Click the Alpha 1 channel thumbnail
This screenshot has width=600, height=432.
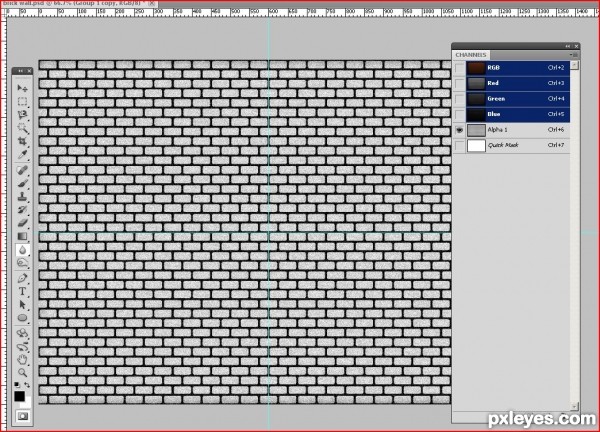point(476,130)
